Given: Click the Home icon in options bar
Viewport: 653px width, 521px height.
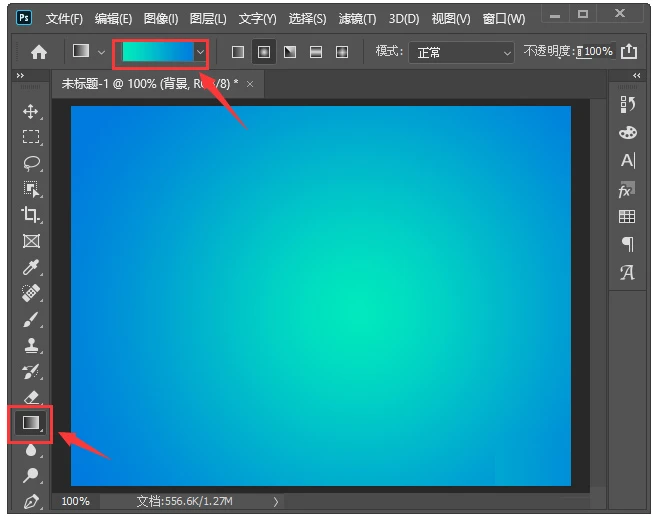Looking at the screenshot, I should (x=39, y=52).
